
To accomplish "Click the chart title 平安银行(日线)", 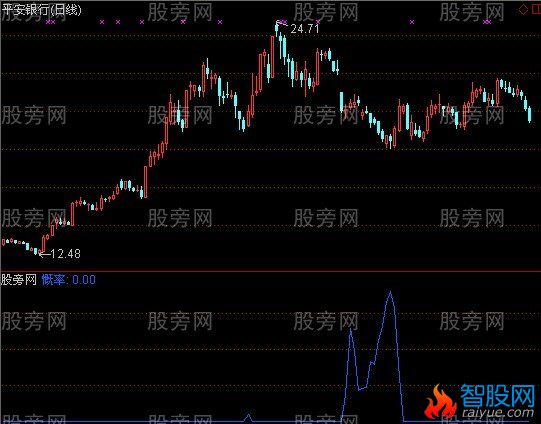I will pyautogui.click(x=41, y=10).
